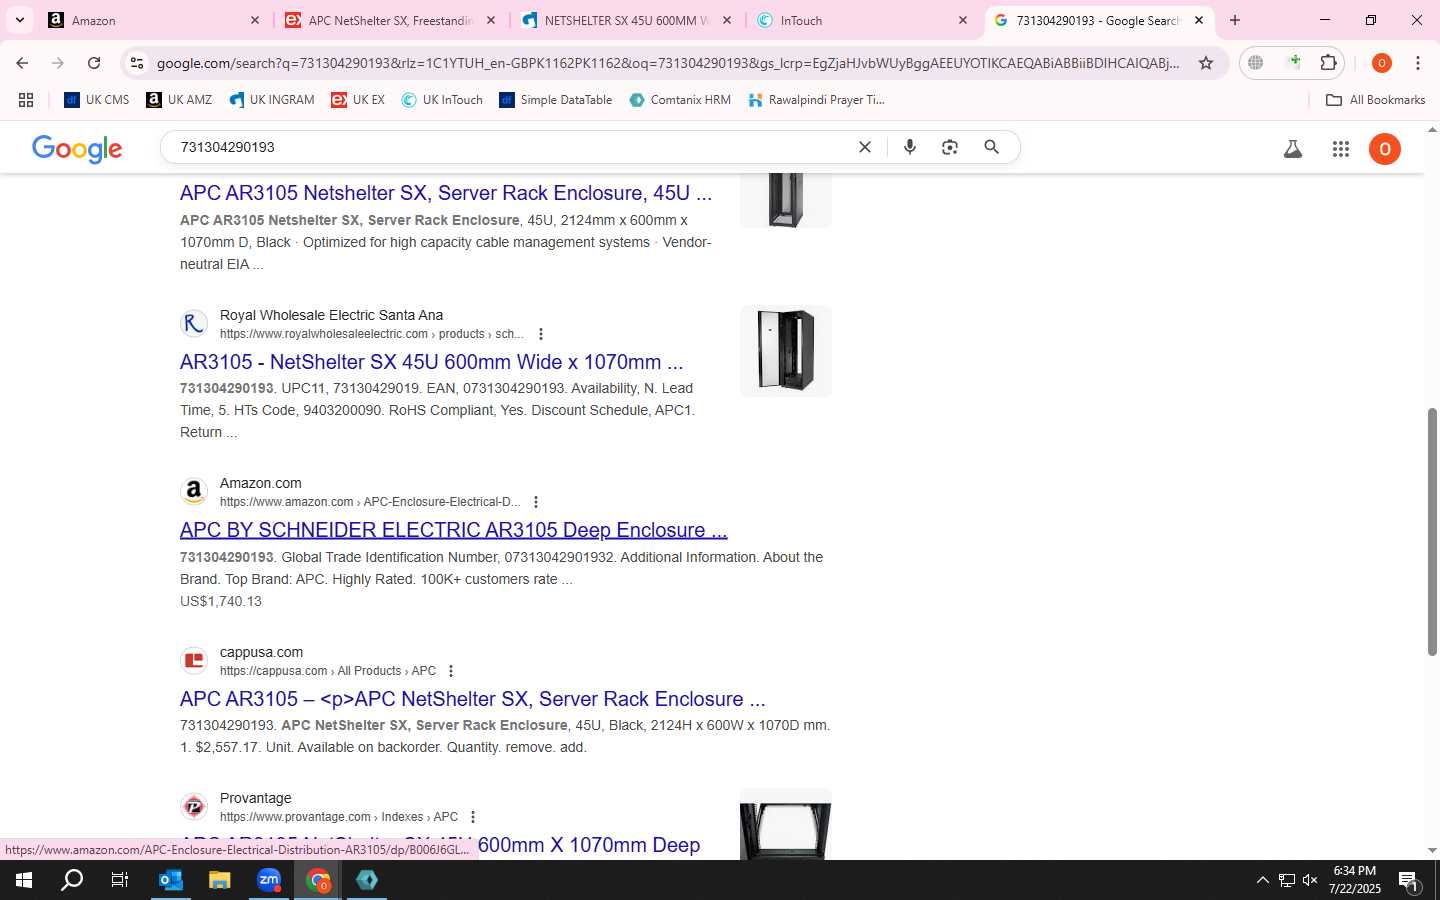Clear the Google search box
Screen dimensions: 1440x900
pyautogui.click(x=865, y=147)
